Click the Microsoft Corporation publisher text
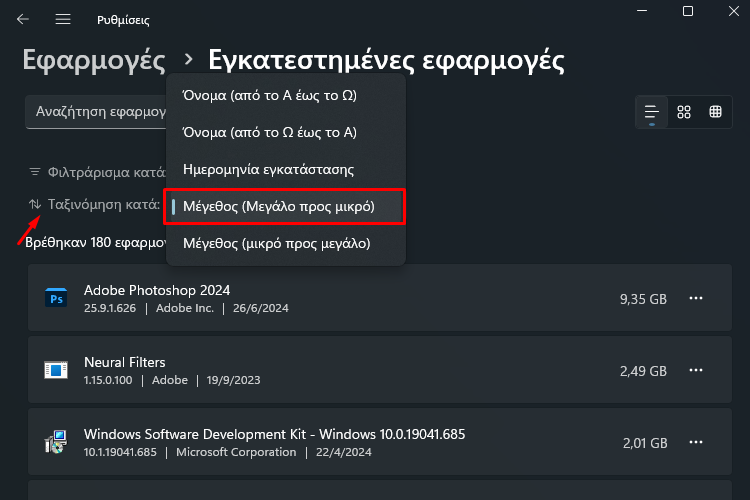750x500 pixels. pyautogui.click(x=236, y=452)
